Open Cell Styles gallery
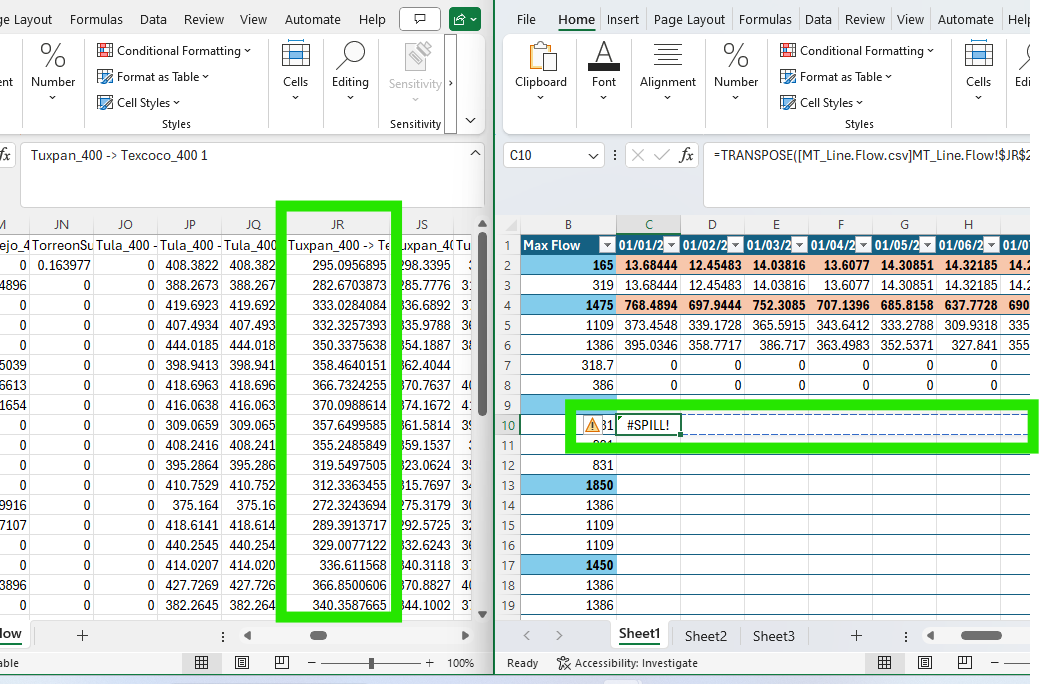Image resolution: width=1040 pixels, height=684 pixels. click(820, 102)
